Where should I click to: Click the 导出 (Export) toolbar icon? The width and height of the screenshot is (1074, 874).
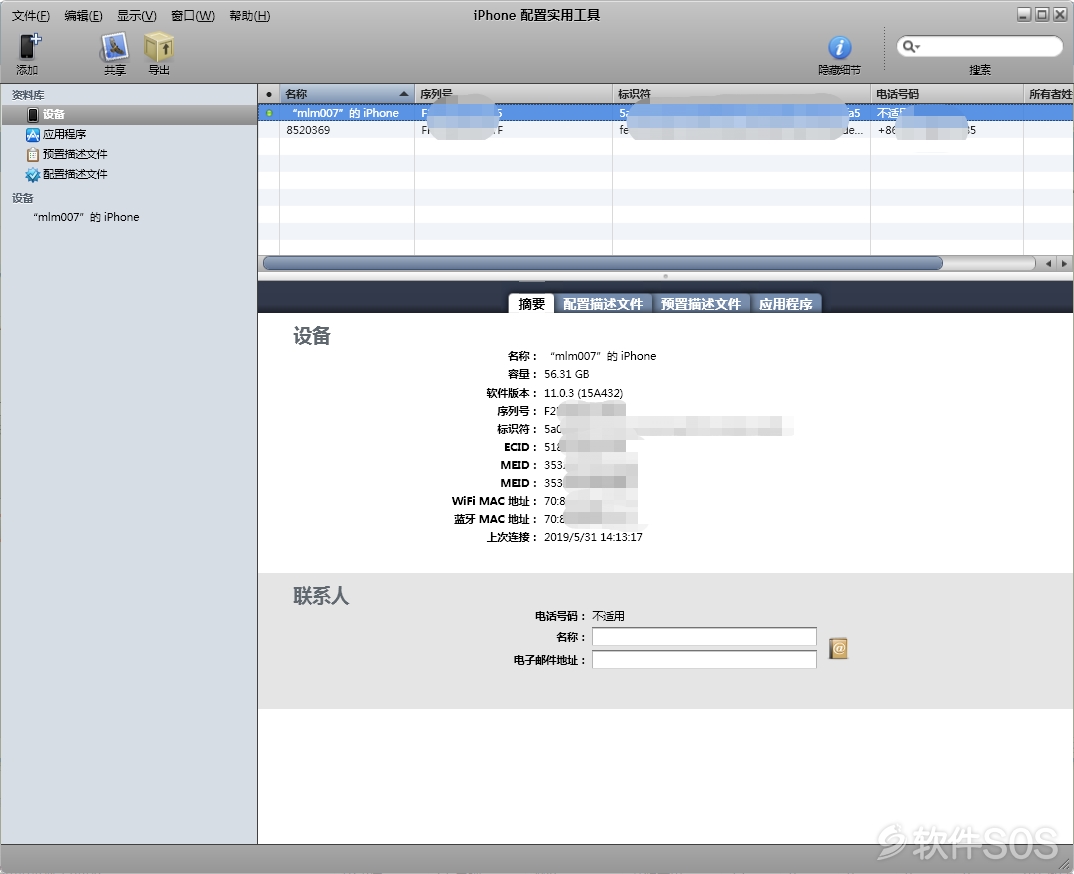point(159,47)
